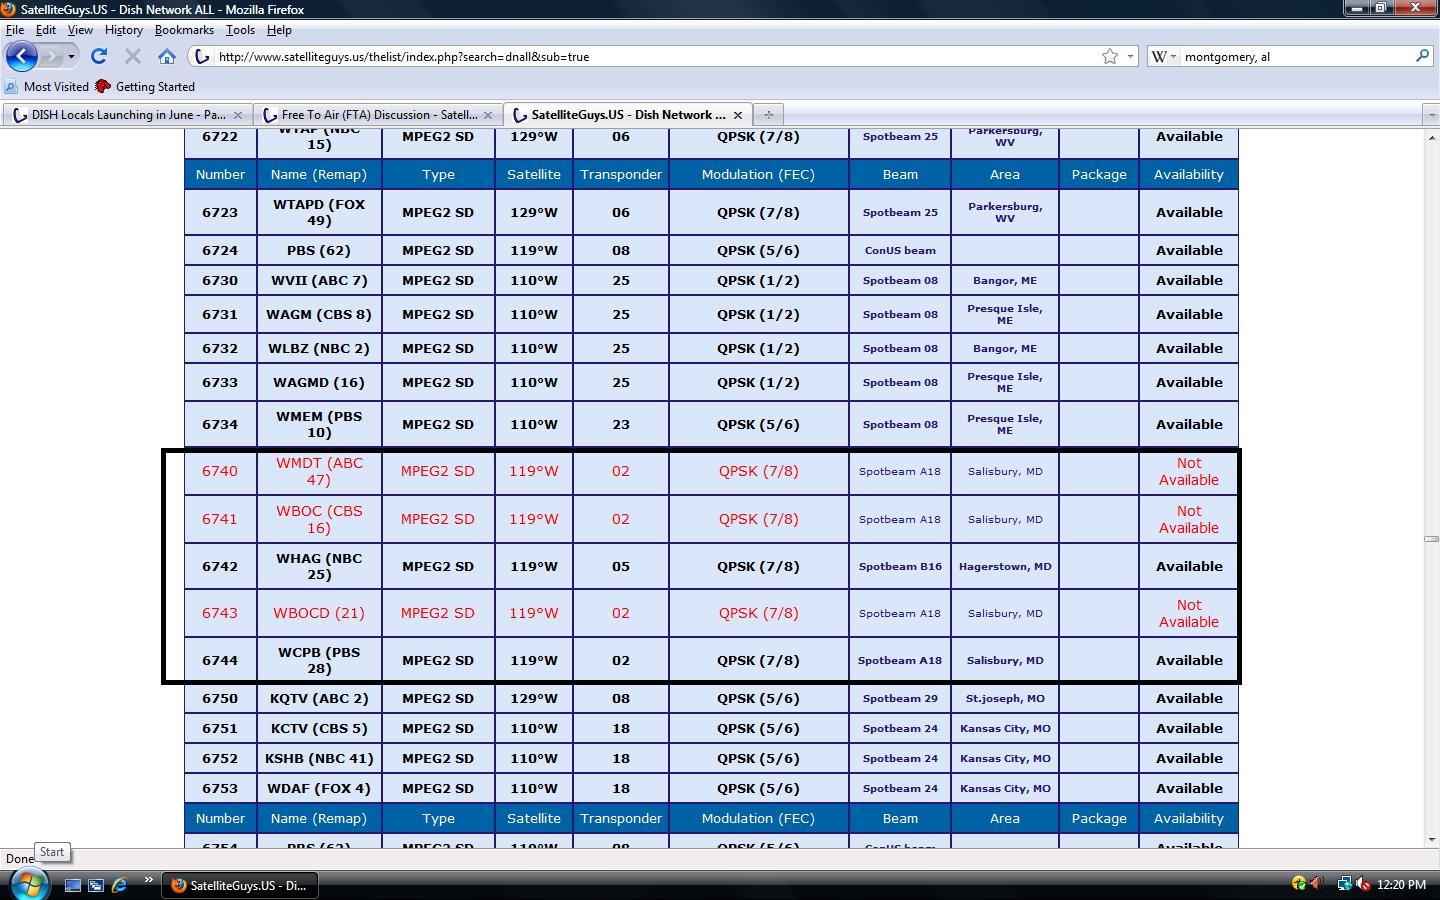Image resolution: width=1440 pixels, height=900 pixels.
Task: Click Switch Between Windows quick launch icon
Action: [x=96, y=885]
